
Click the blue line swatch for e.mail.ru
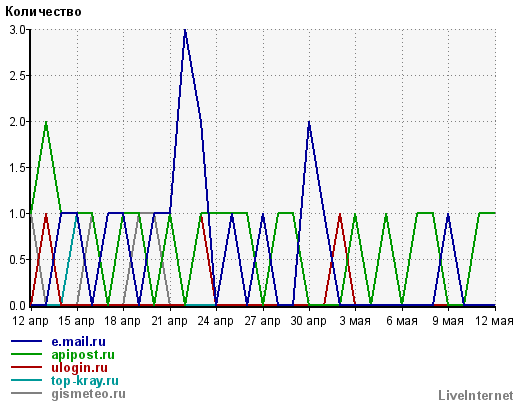pyautogui.click(x=27, y=341)
